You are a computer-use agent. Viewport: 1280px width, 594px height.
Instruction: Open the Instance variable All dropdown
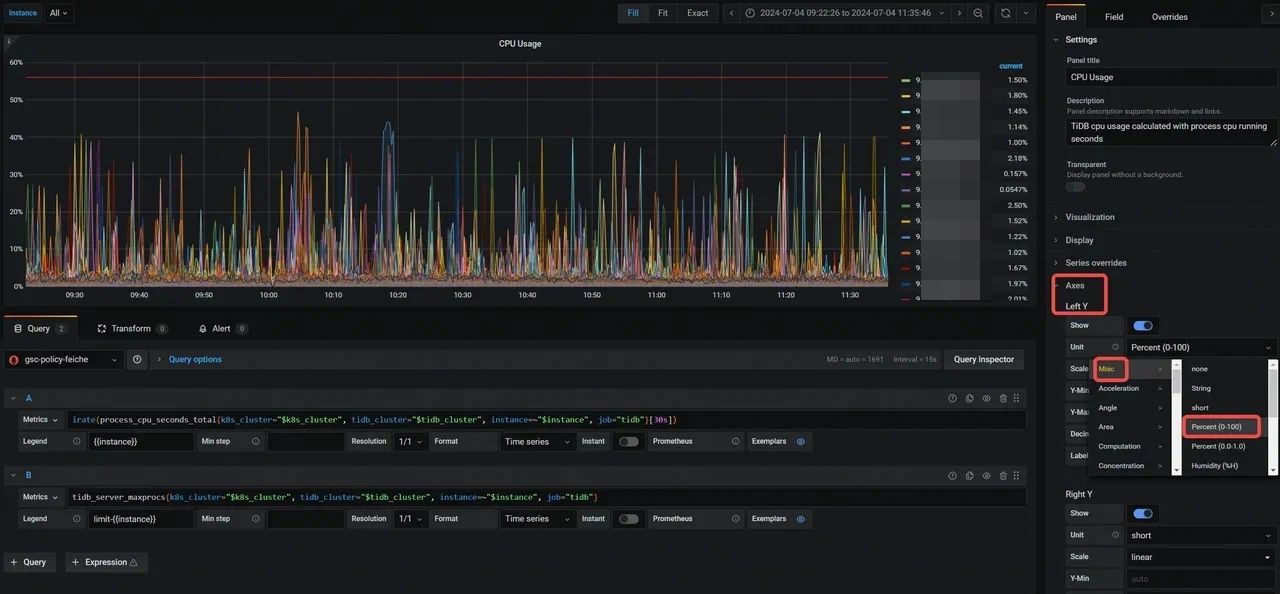coord(59,13)
